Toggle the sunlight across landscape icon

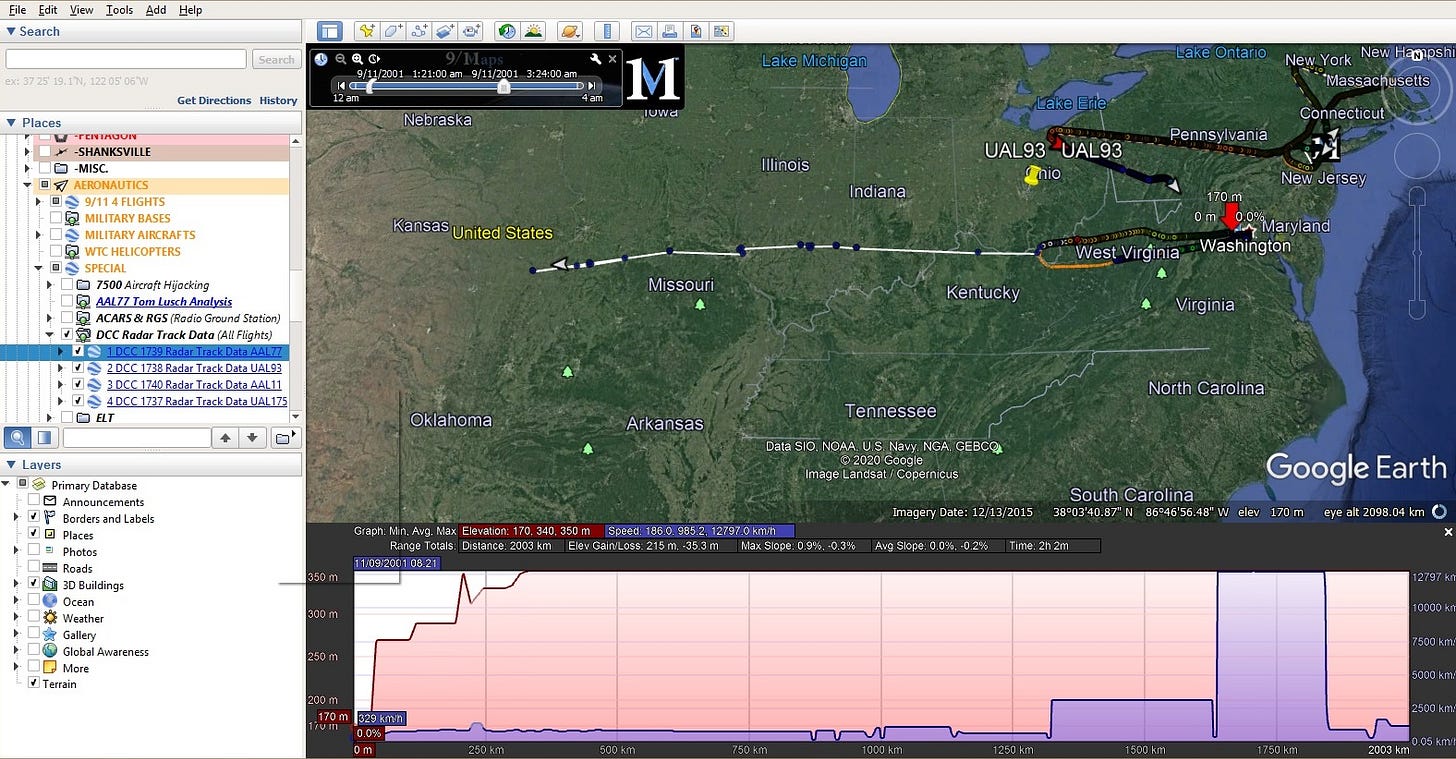coord(534,31)
